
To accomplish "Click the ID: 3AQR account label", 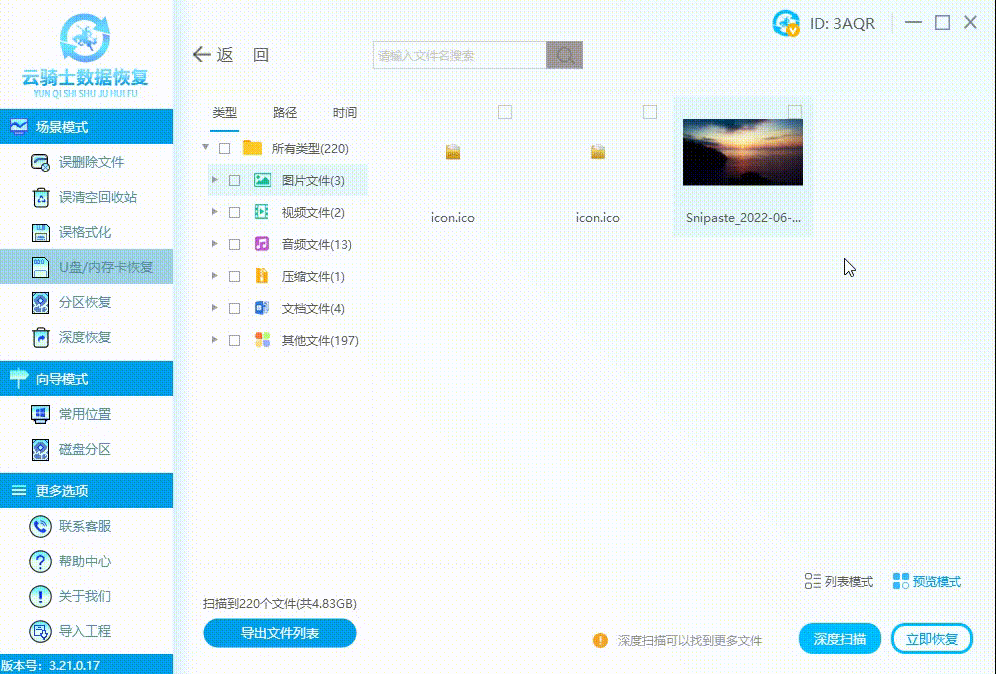I will tap(842, 24).
